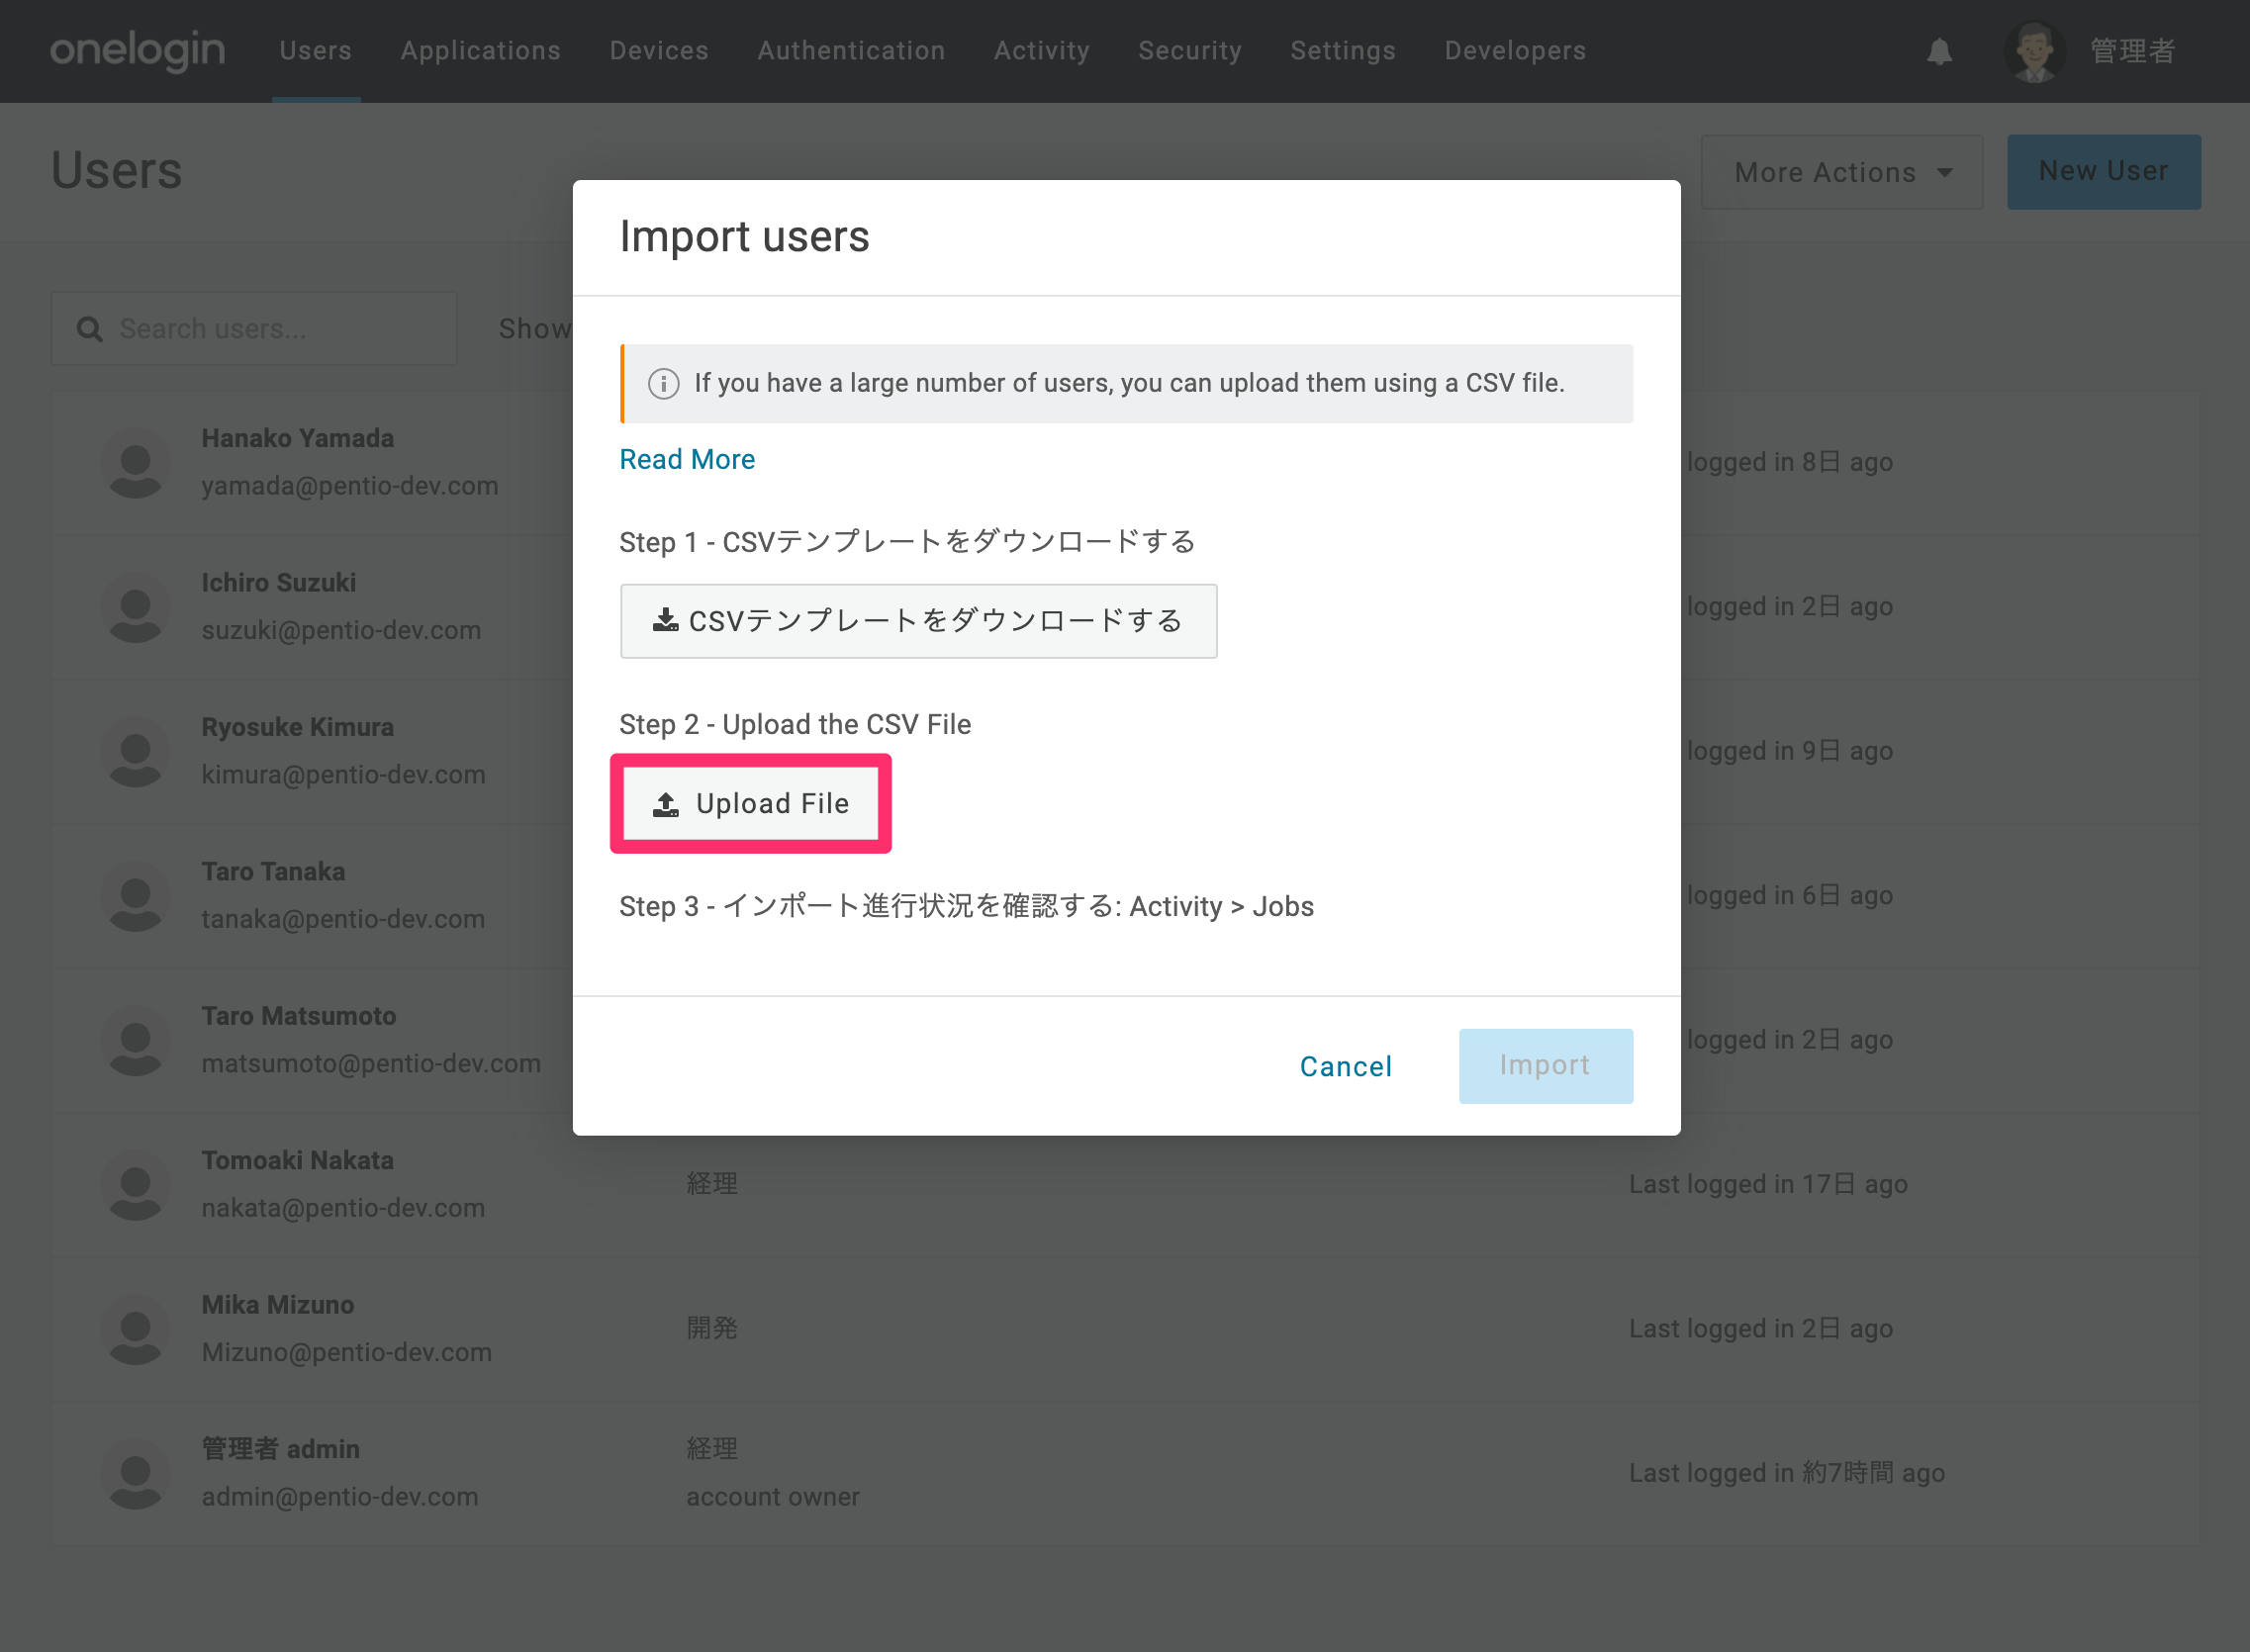Open the Applications menu
Image resolution: width=2250 pixels, height=1652 pixels.
pos(480,50)
